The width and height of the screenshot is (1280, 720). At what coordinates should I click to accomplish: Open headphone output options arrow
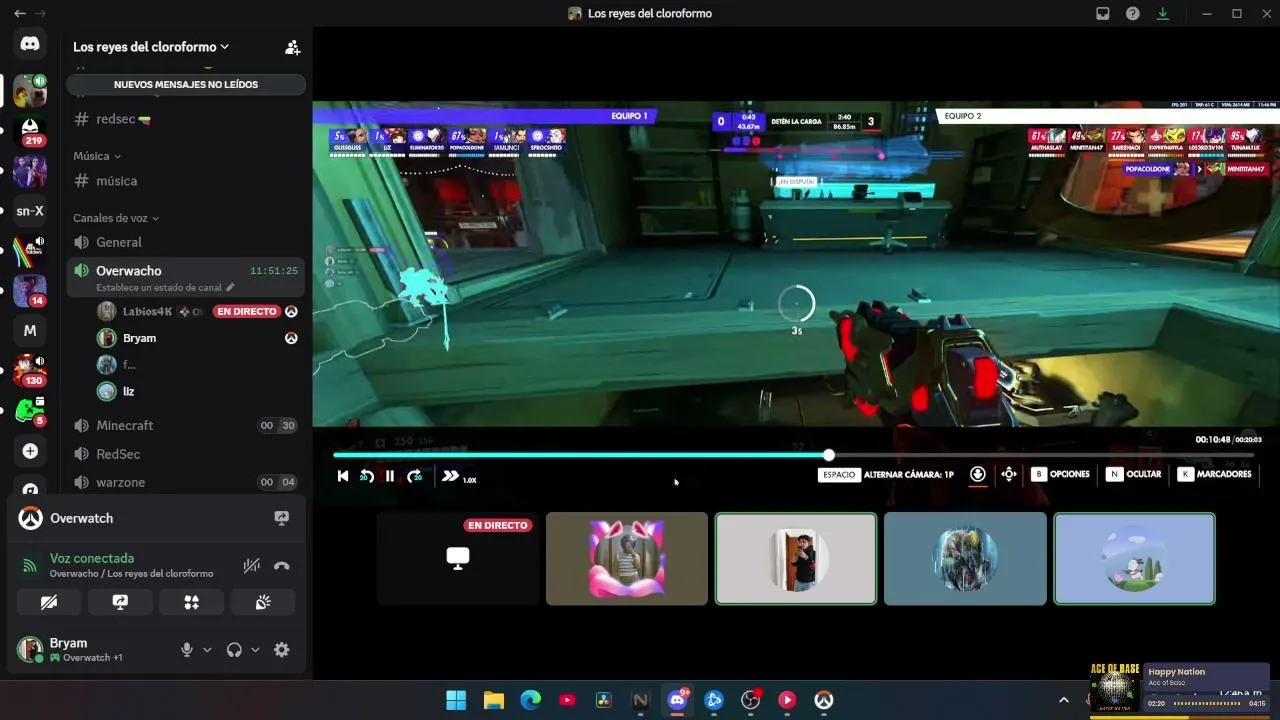255,650
